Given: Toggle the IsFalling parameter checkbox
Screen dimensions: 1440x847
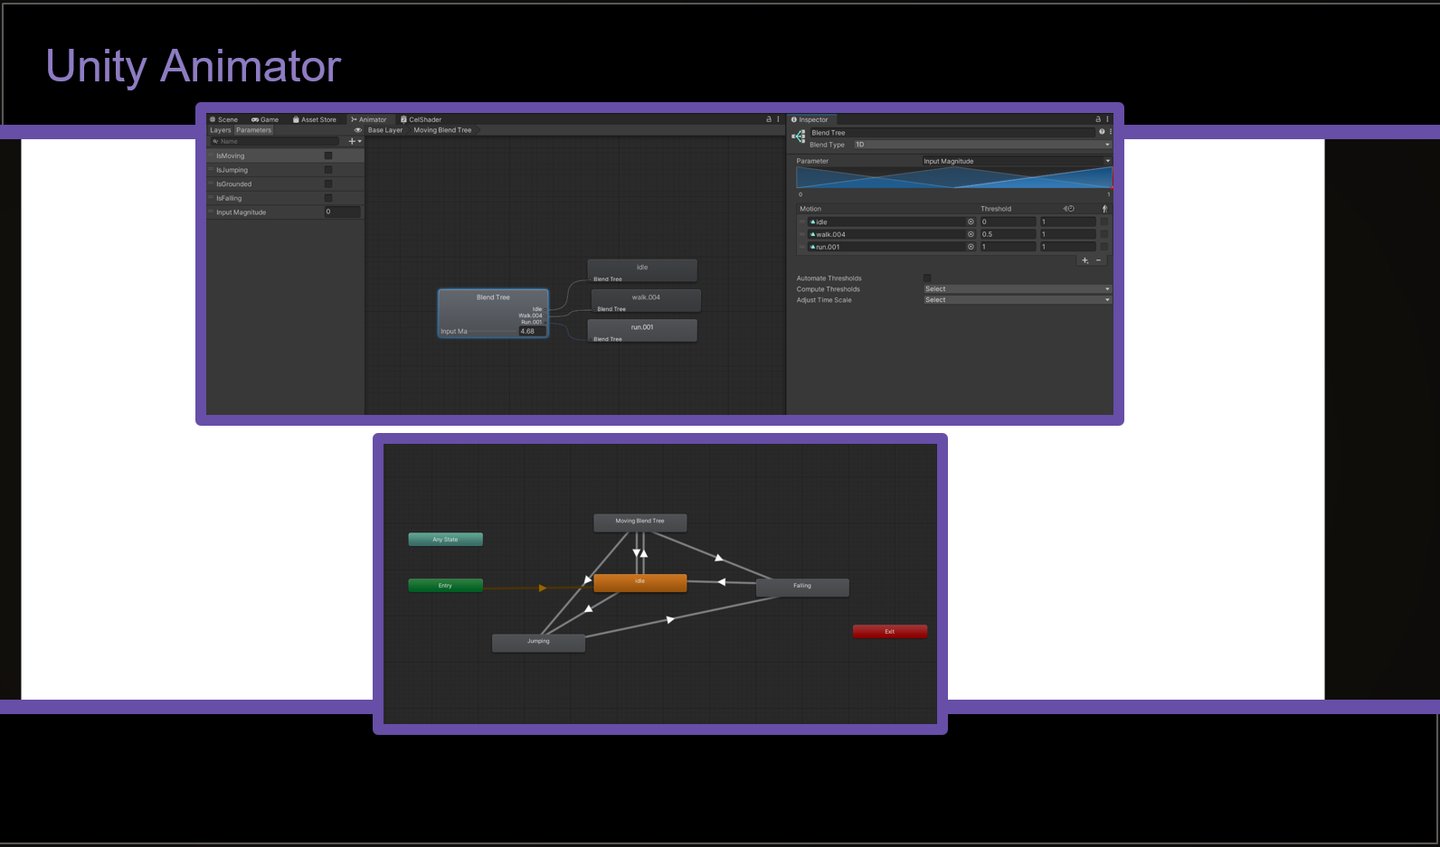Looking at the screenshot, I should point(328,198).
